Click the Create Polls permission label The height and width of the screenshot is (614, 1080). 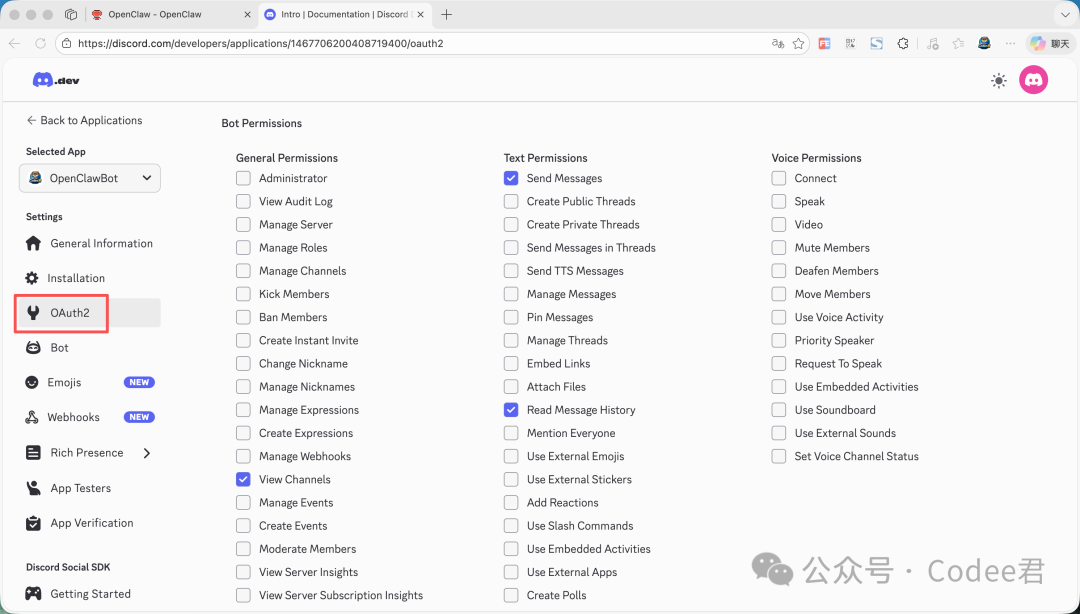[x=557, y=595]
